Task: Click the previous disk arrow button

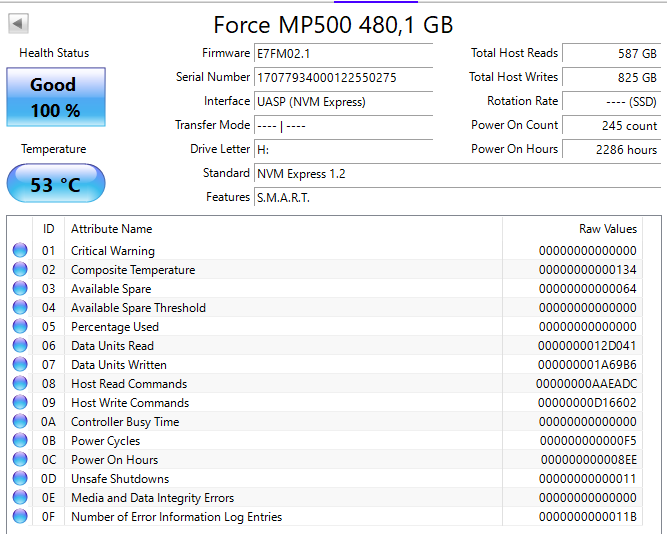Action: (19, 23)
